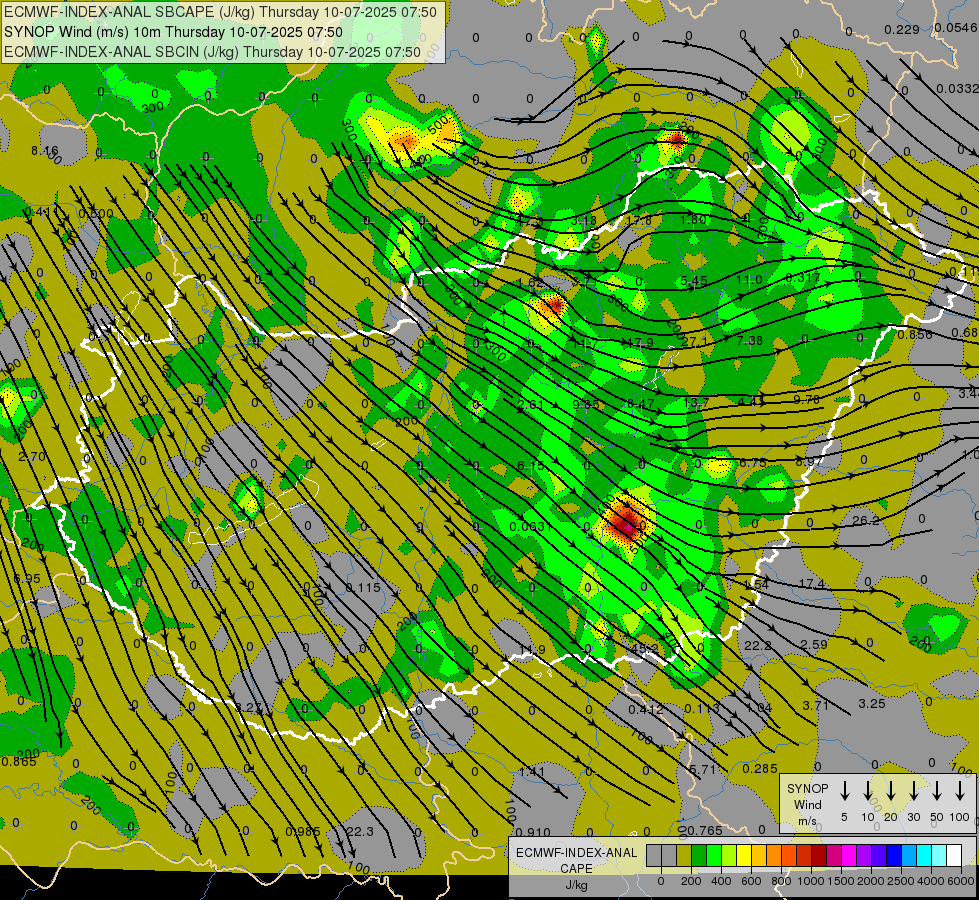The image size is (979, 900).
Task: Click the CIN value '0.765' on the map
Action: click(704, 831)
